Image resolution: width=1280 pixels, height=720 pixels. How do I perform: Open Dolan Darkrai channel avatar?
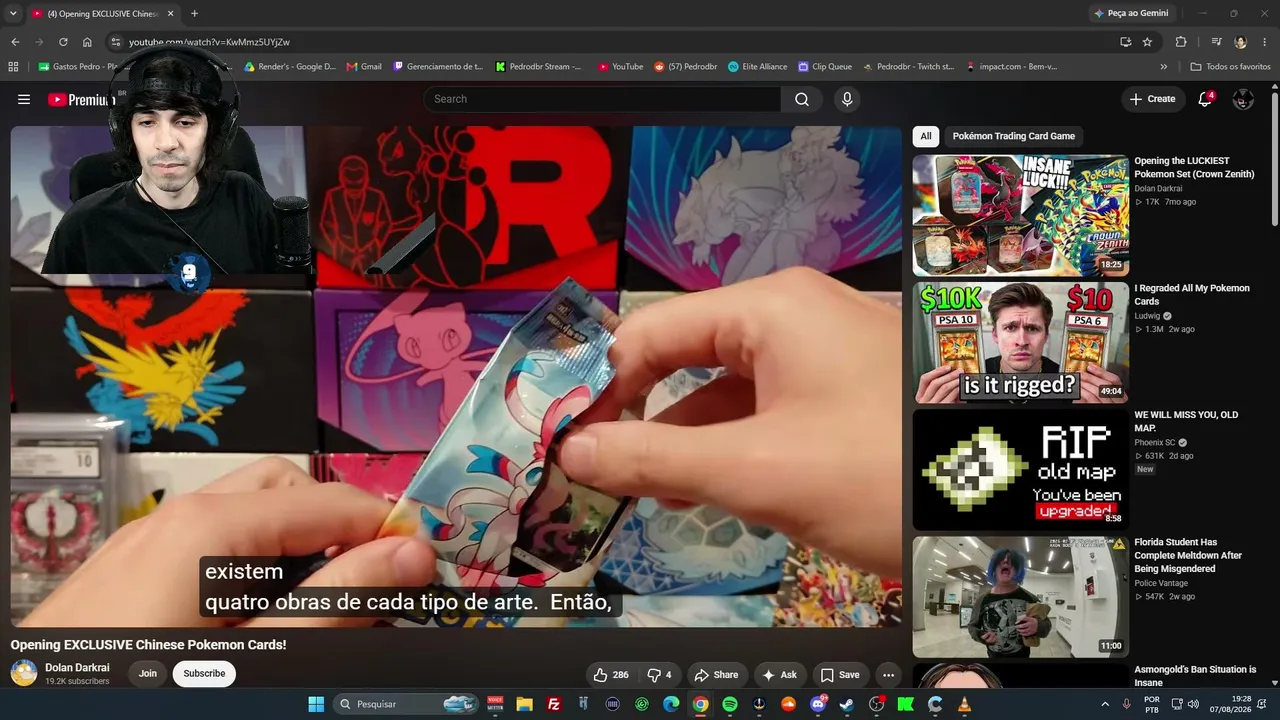pos(24,673)
